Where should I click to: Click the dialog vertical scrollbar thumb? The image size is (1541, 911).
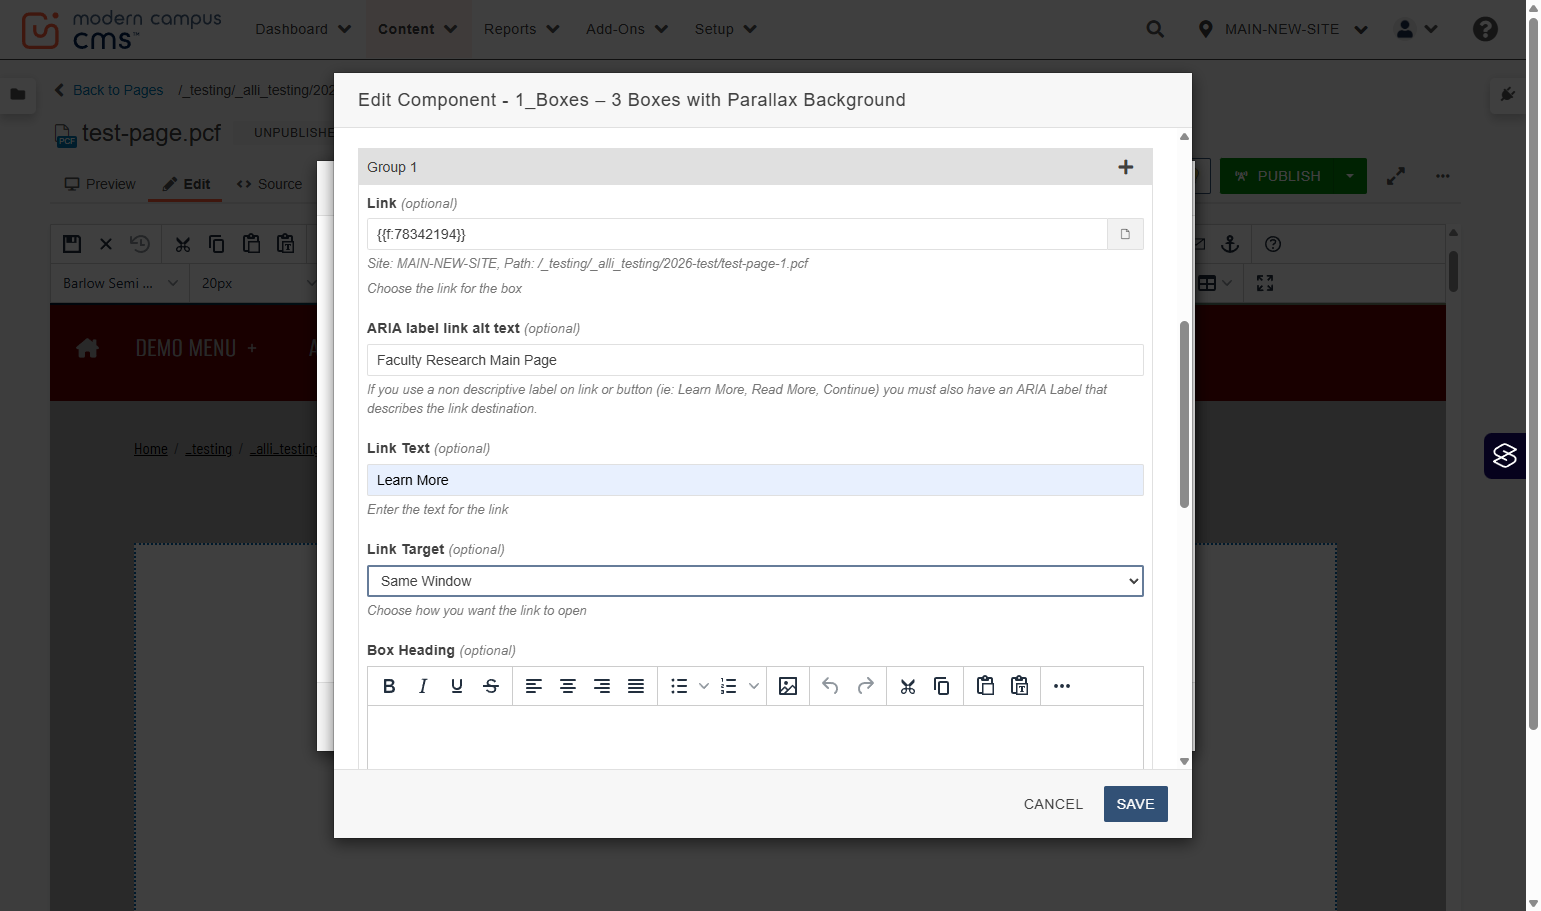click(1184, 414)
